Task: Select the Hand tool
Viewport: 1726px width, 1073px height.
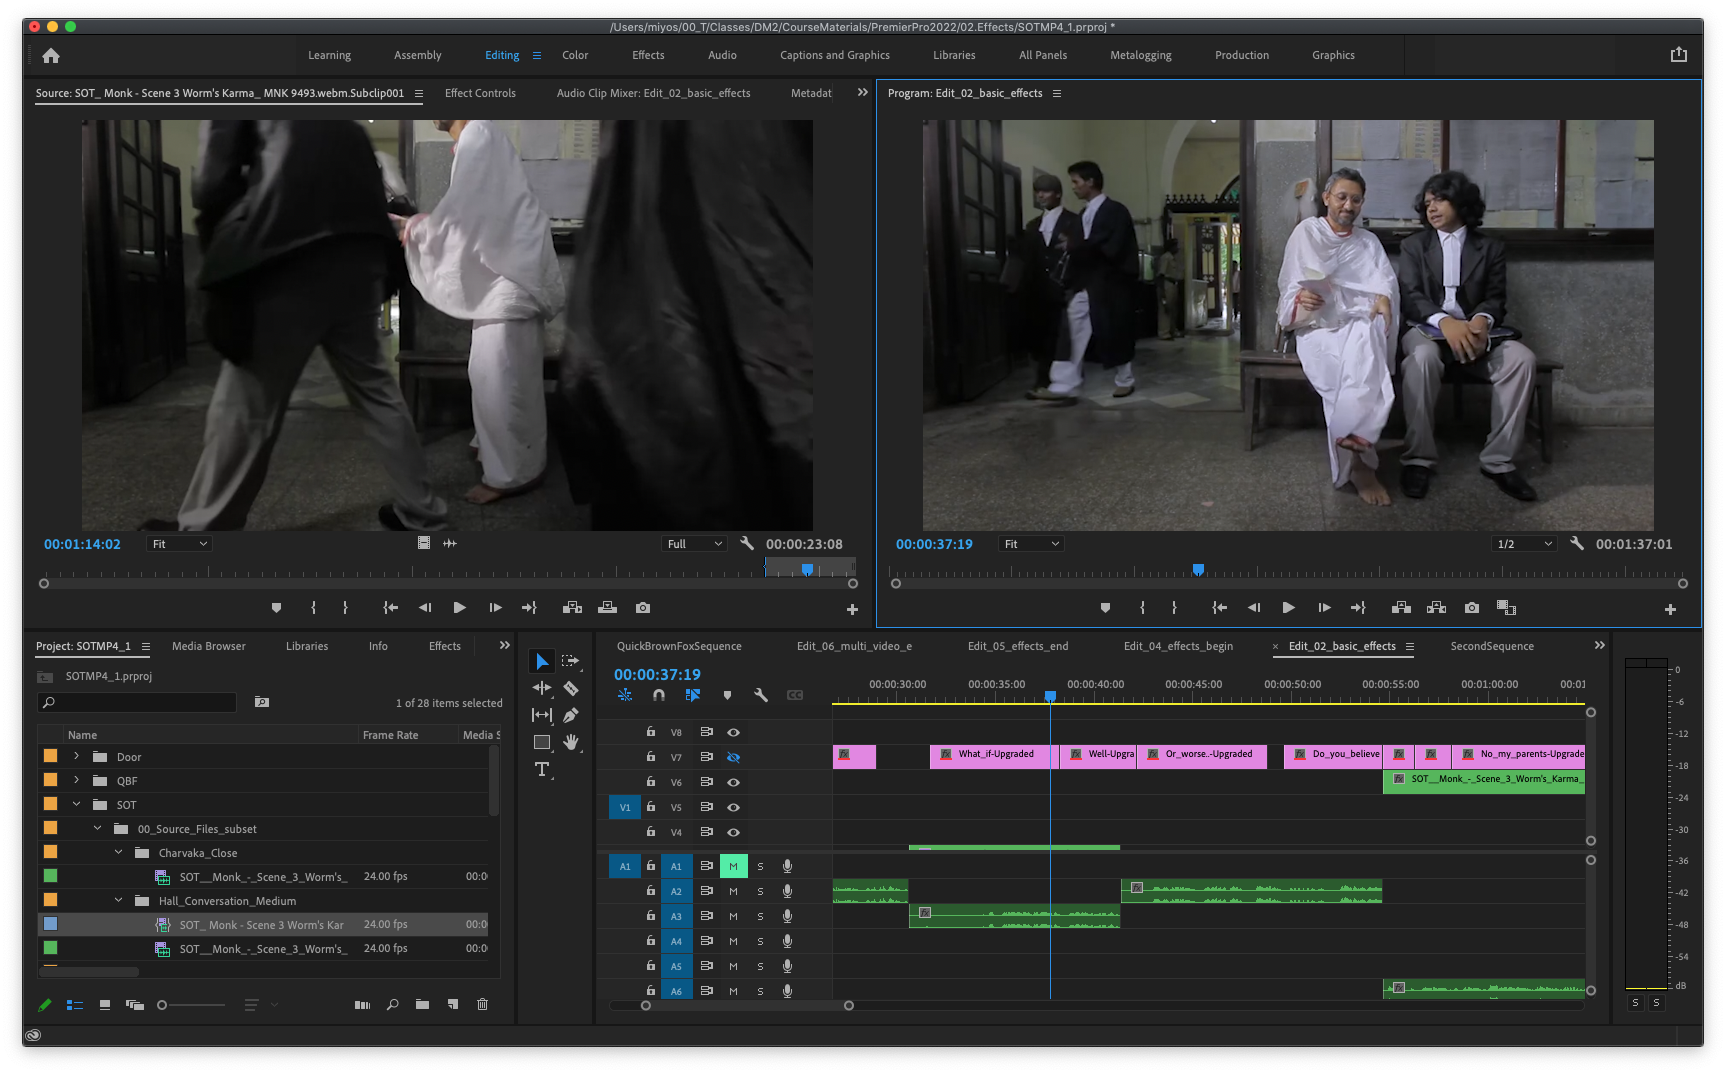Action: (x=571, y=742)
